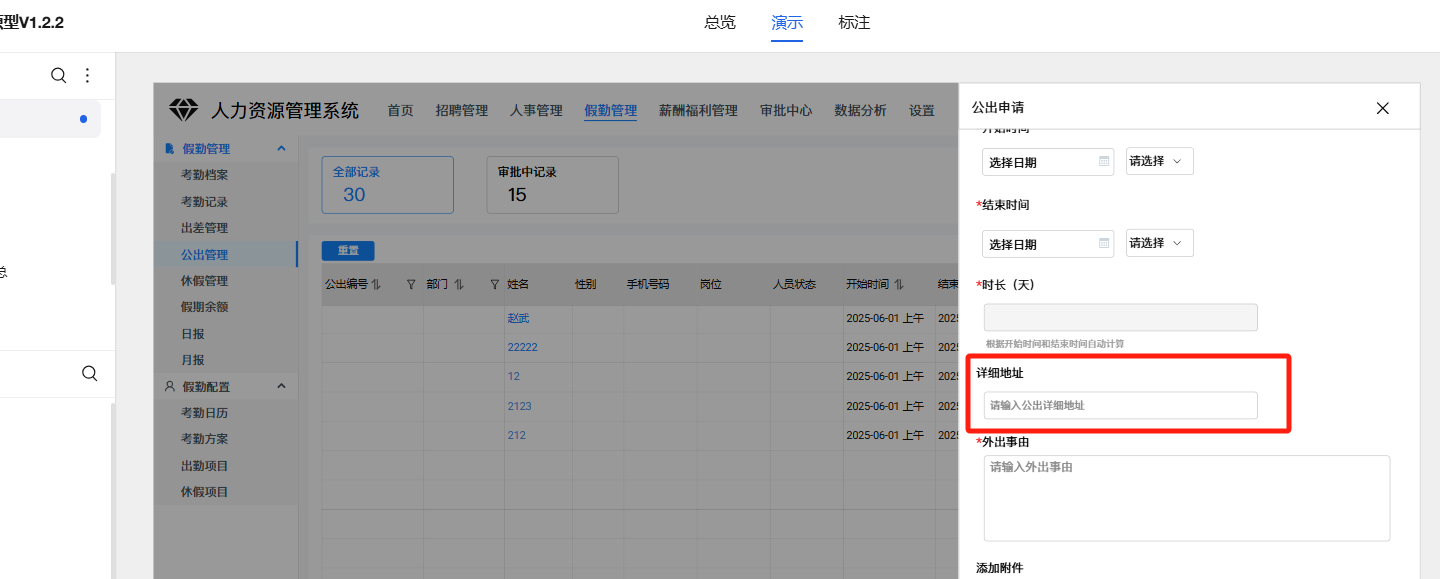The image size is (1440, 579).
Task: Click the 详细地址 input field
Action: 1120,405
